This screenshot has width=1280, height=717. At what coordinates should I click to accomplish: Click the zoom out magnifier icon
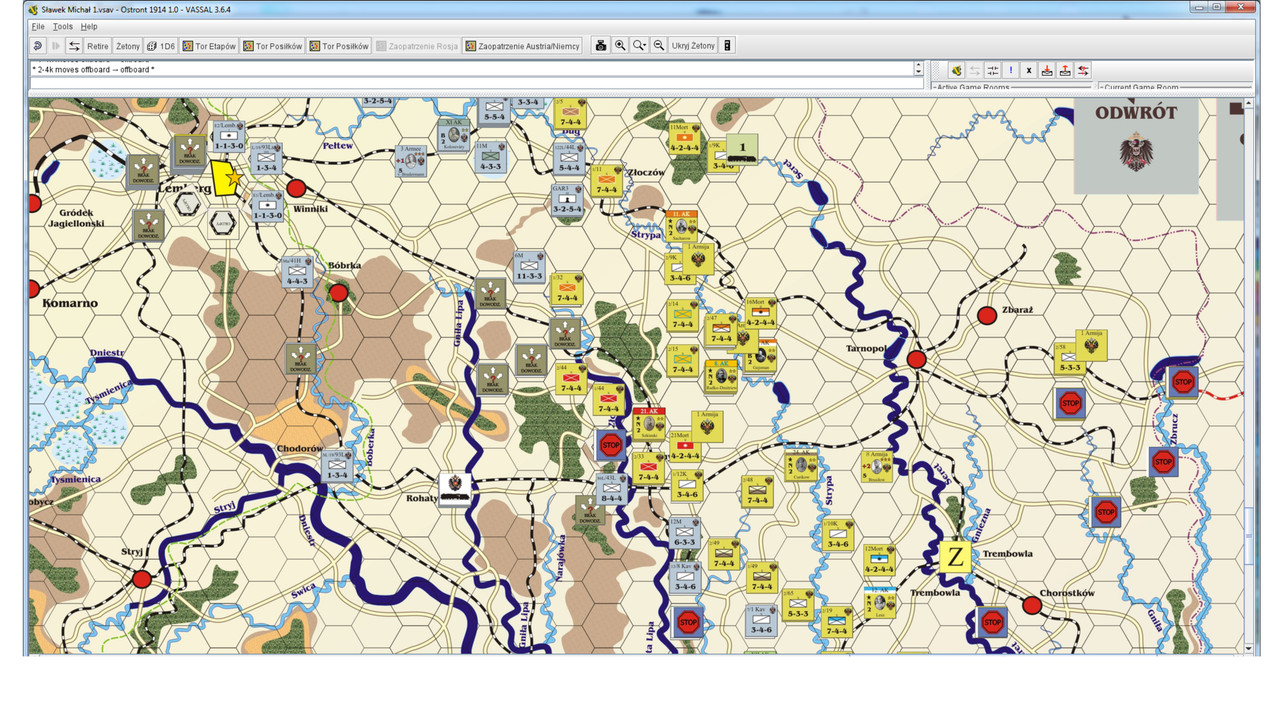[x=659, y=46]
